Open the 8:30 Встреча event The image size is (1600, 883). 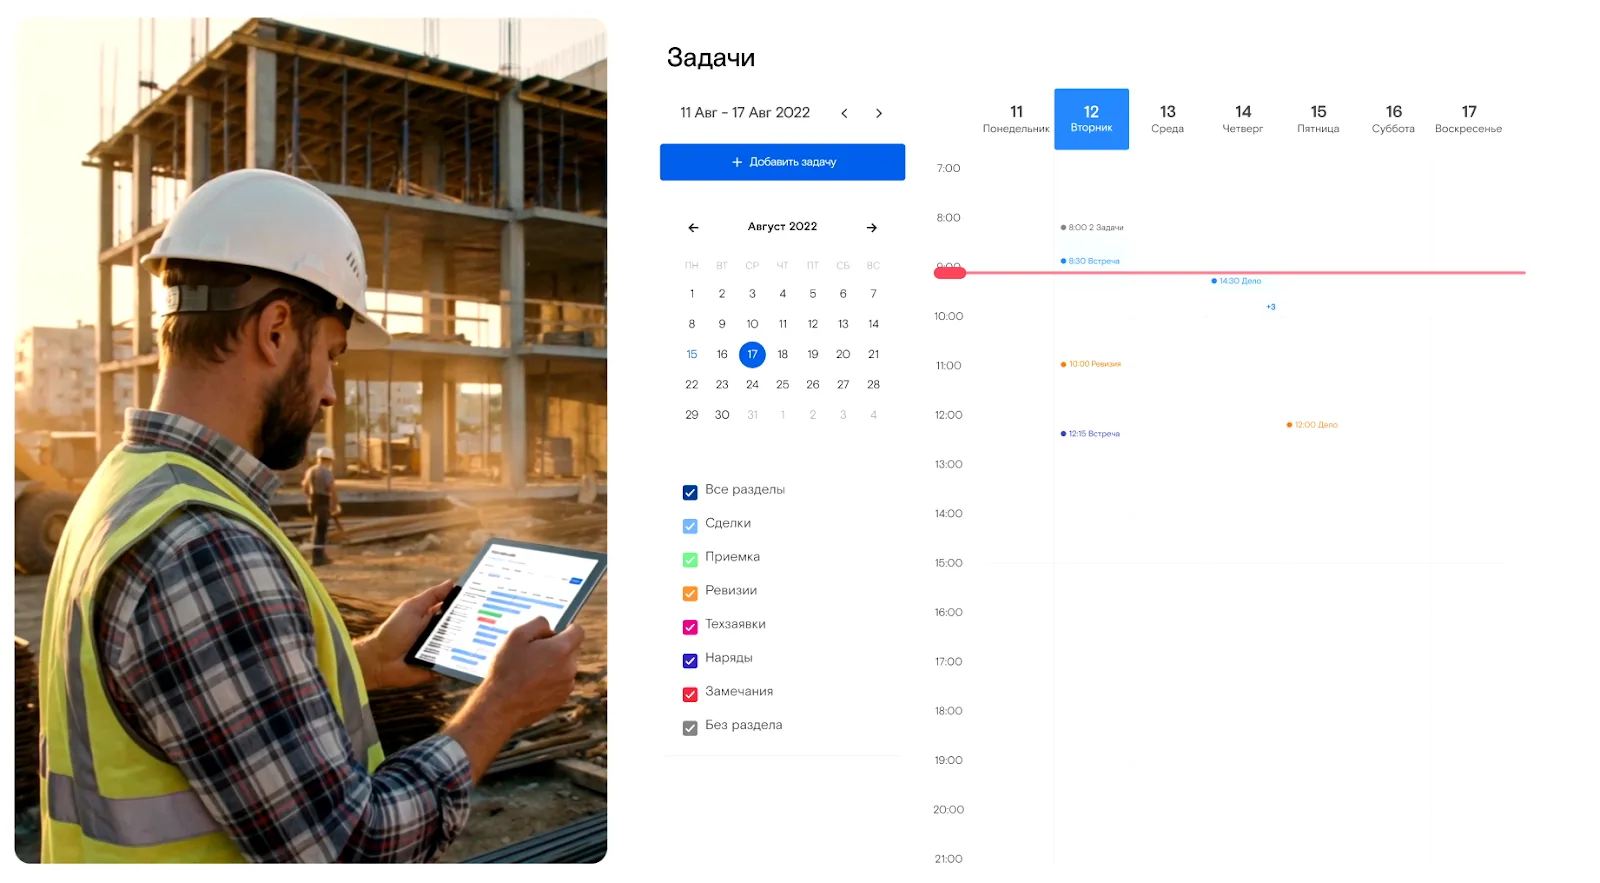coord(1091,261)
